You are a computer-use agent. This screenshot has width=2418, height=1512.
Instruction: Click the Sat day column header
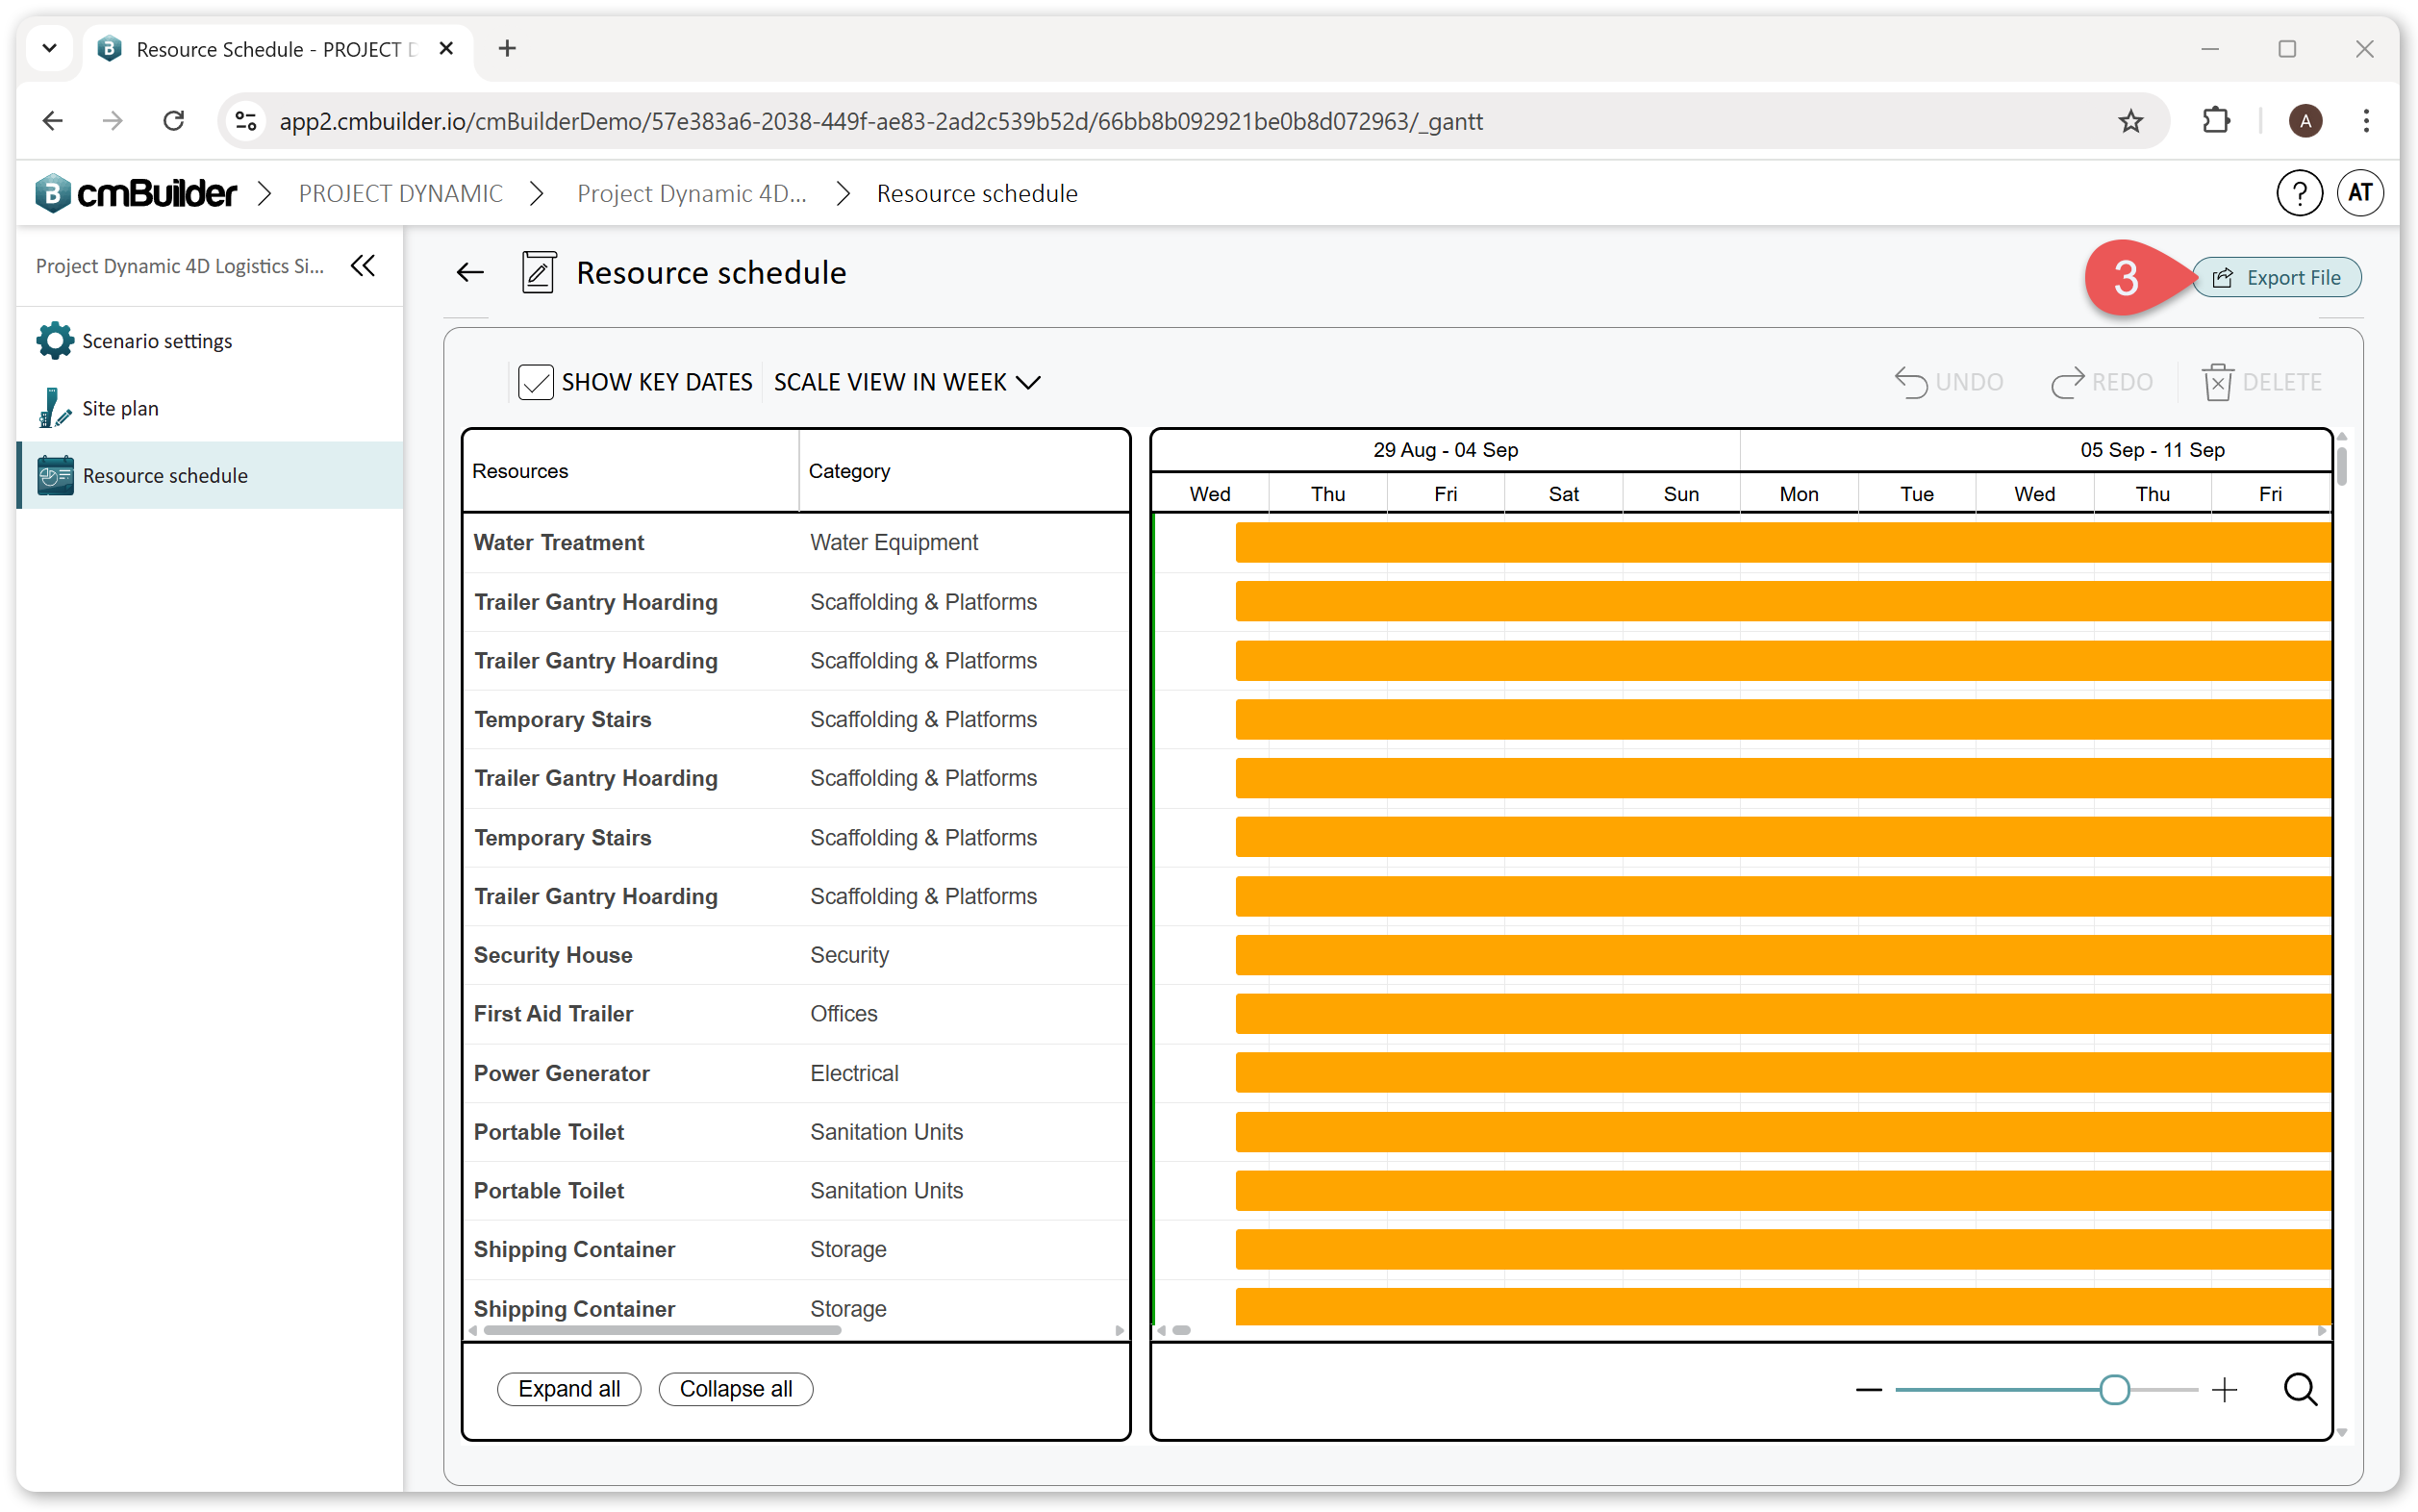coord(1563,494)
